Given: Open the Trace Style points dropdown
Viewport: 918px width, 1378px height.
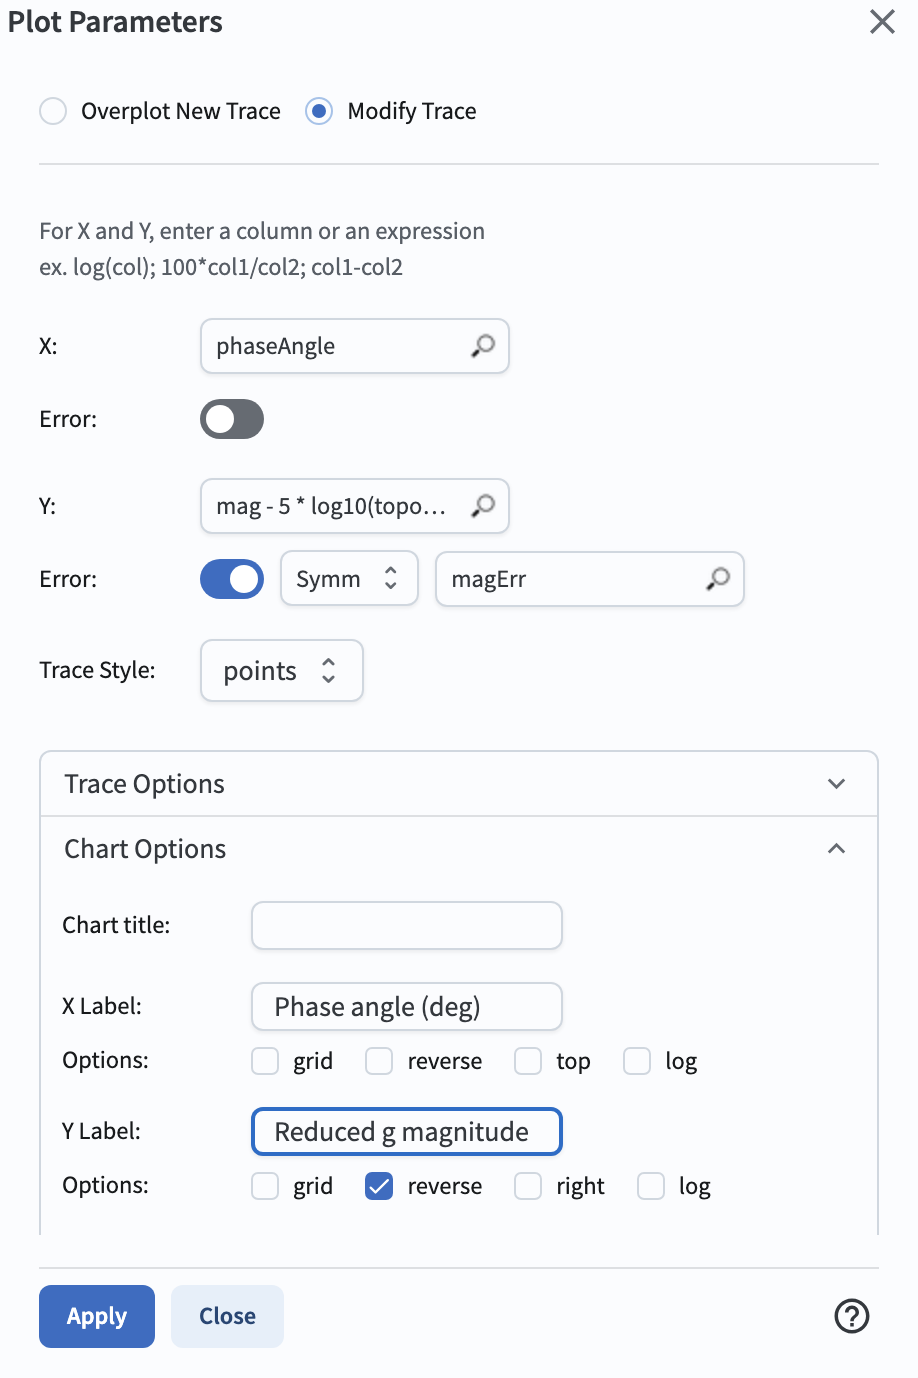Looking at the screenshot, I should coord(282,671).
